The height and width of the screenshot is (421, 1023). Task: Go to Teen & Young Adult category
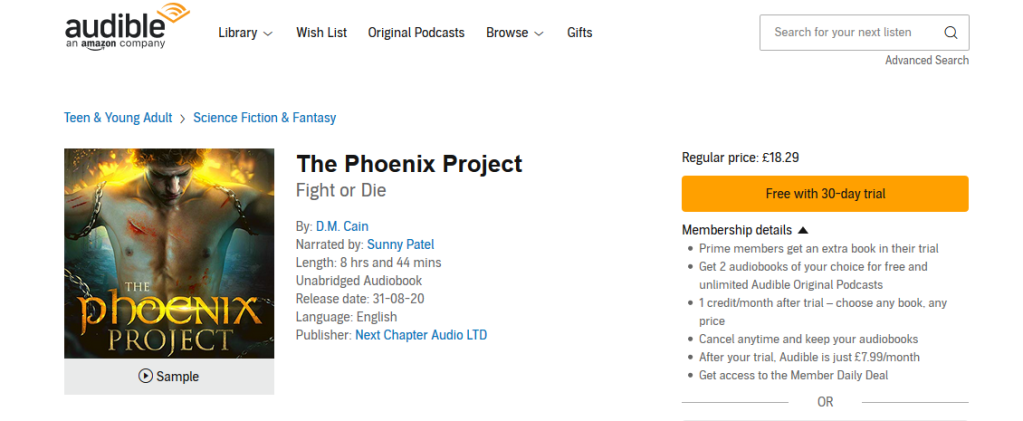pyautogui.click(x=118, y=118)
